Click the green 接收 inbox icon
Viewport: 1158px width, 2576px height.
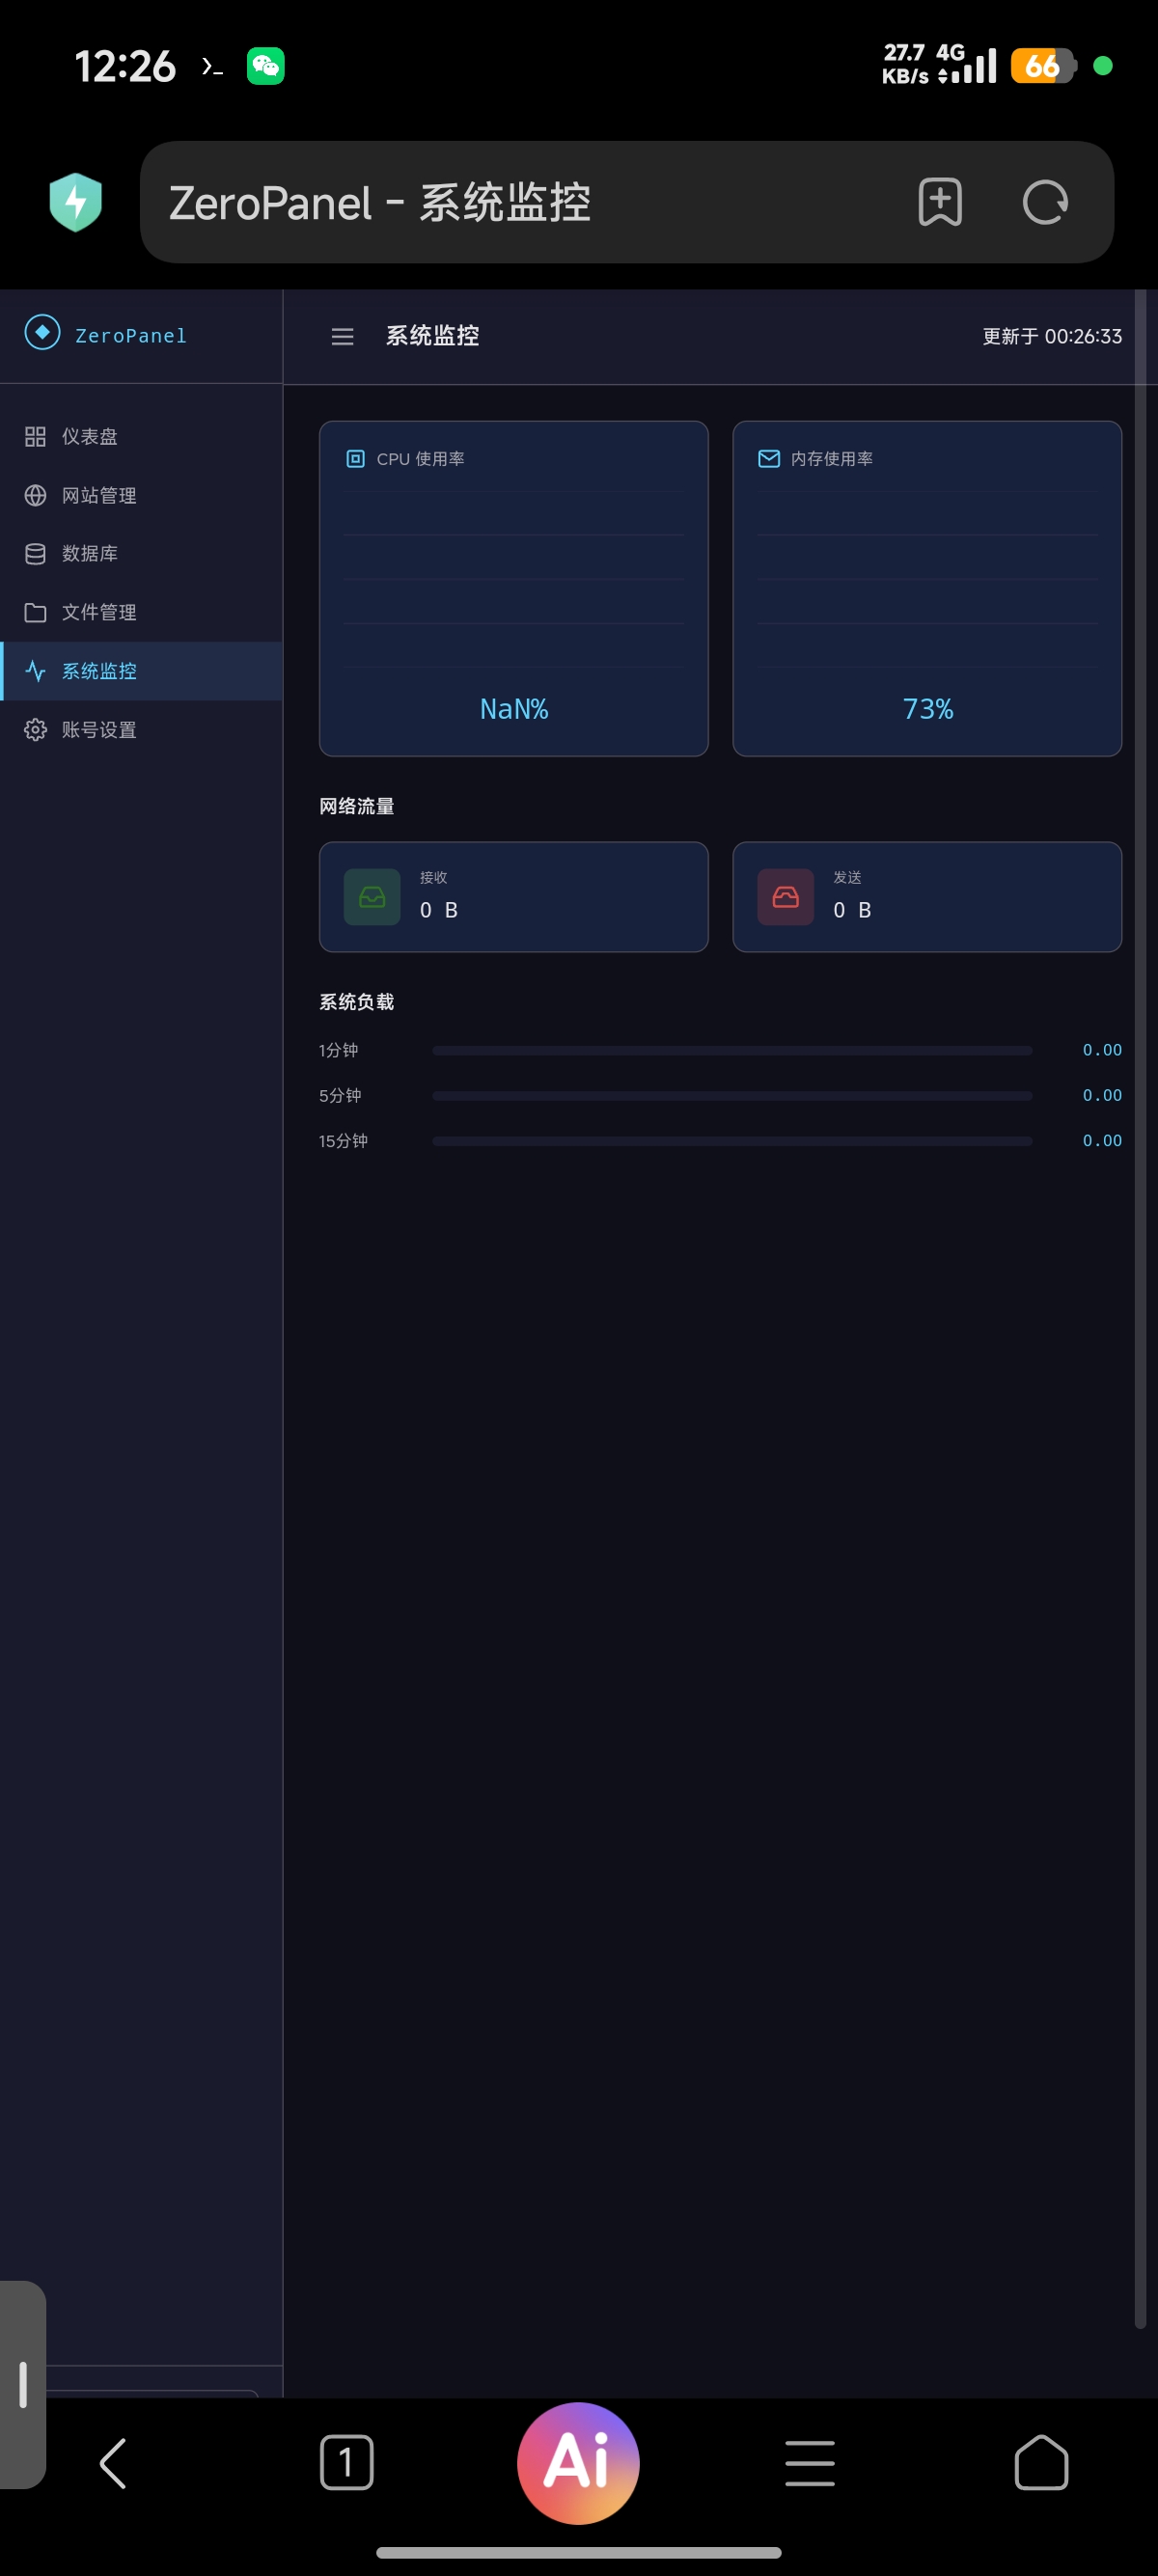pos(372,897)
